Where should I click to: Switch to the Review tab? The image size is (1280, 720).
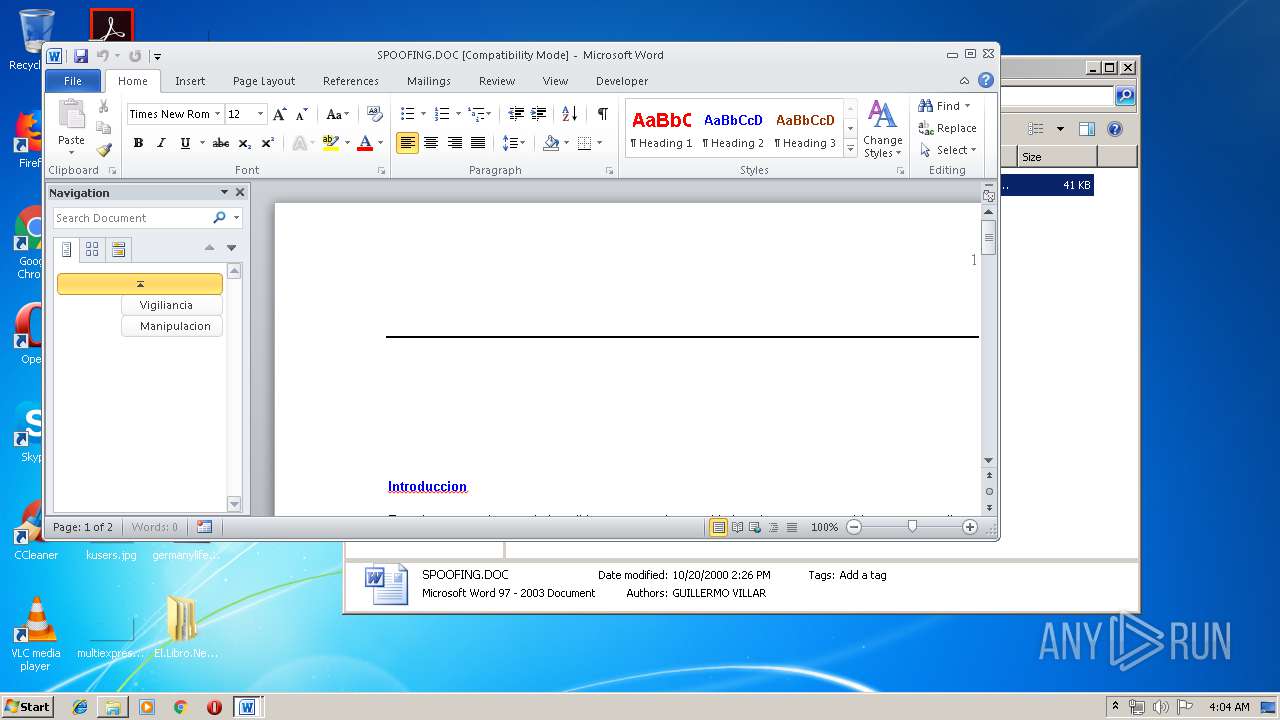click(x=497, y=81)
